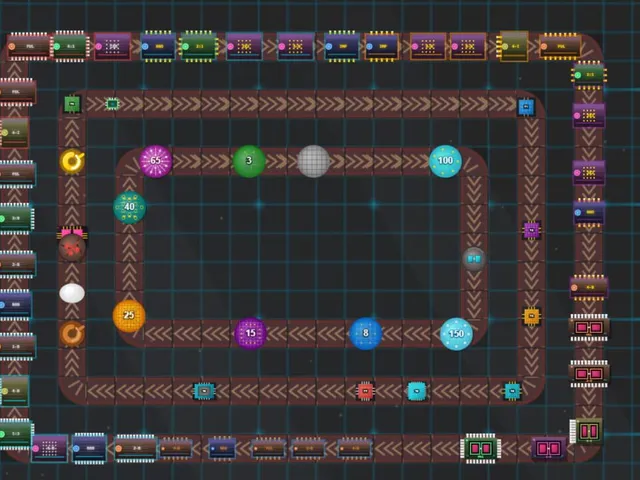Click the pink sphere labeled 65
640x480 pixels.
(x=156, y=161)
